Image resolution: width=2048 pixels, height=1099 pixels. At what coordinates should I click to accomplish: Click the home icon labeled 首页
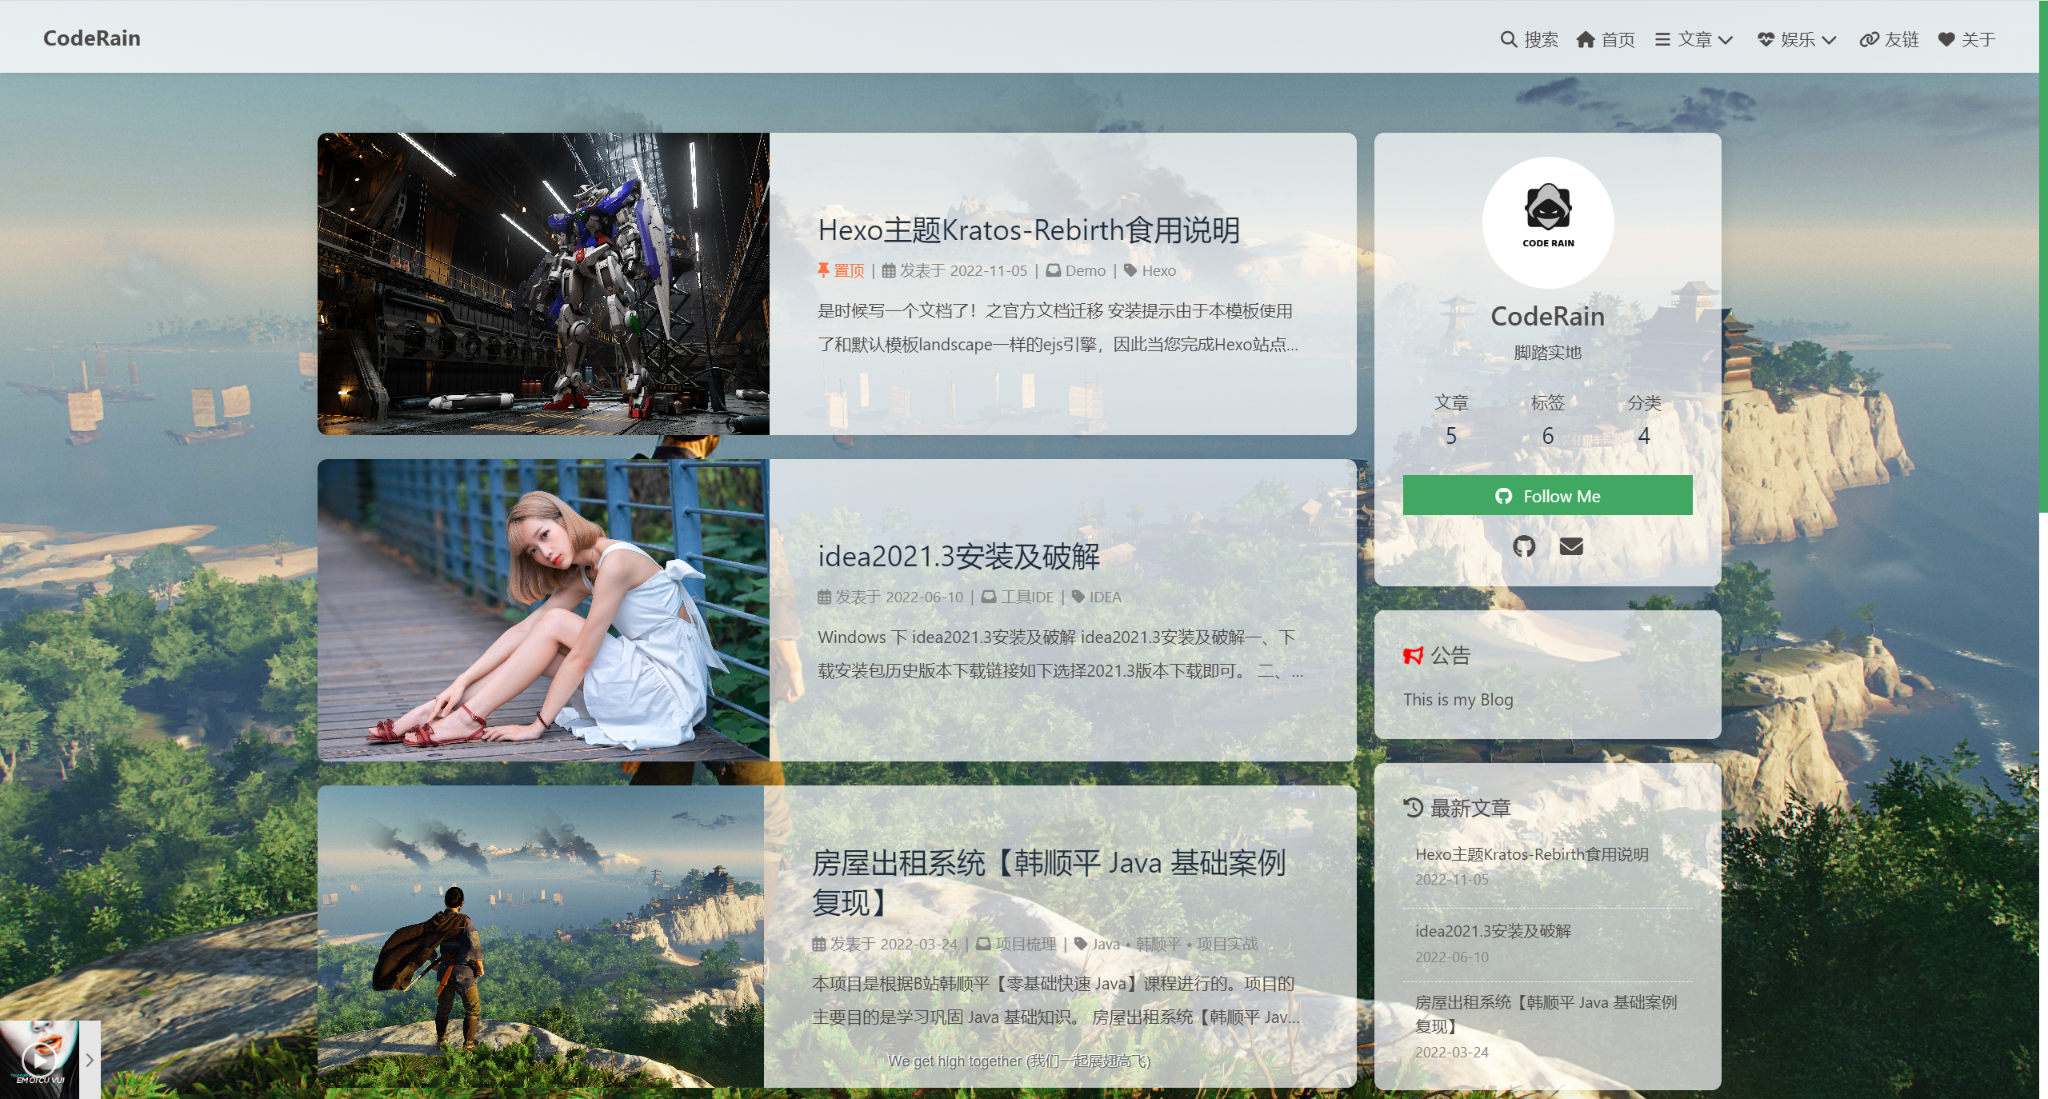(1586, 40)
